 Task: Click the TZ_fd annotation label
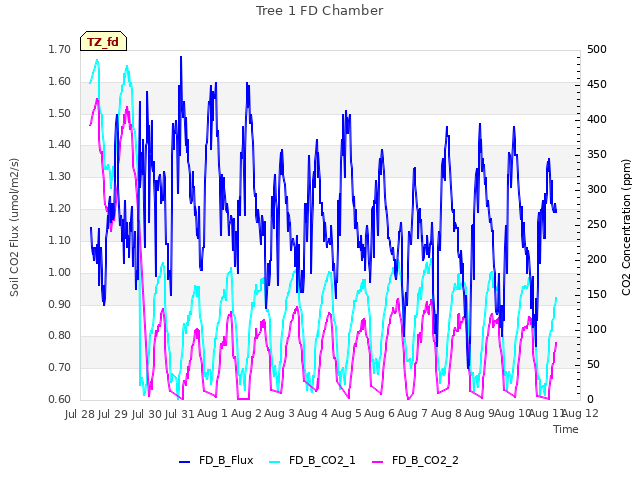103,42
